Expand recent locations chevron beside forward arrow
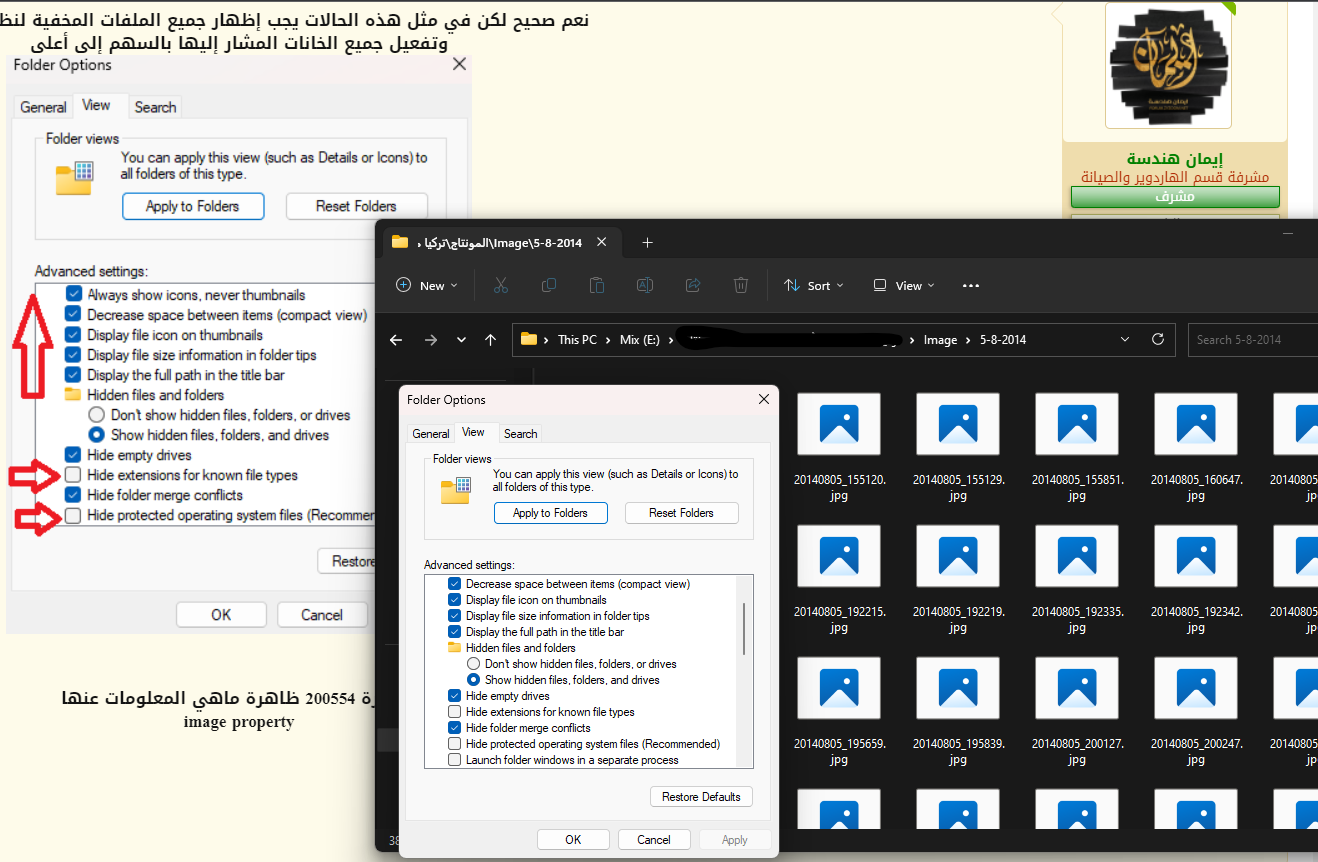This screenshot has width=1318, height=862. coord(461,340)
